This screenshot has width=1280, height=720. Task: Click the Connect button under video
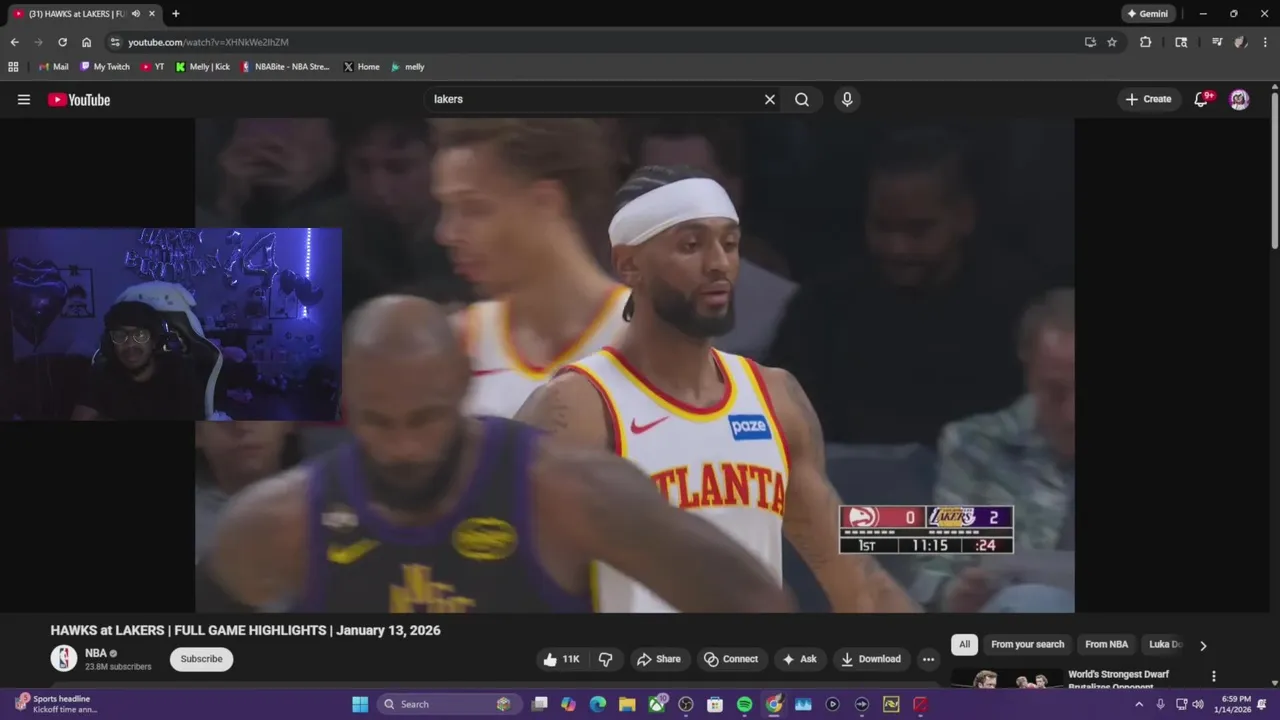pyautogui.click(x=731, y=659)
